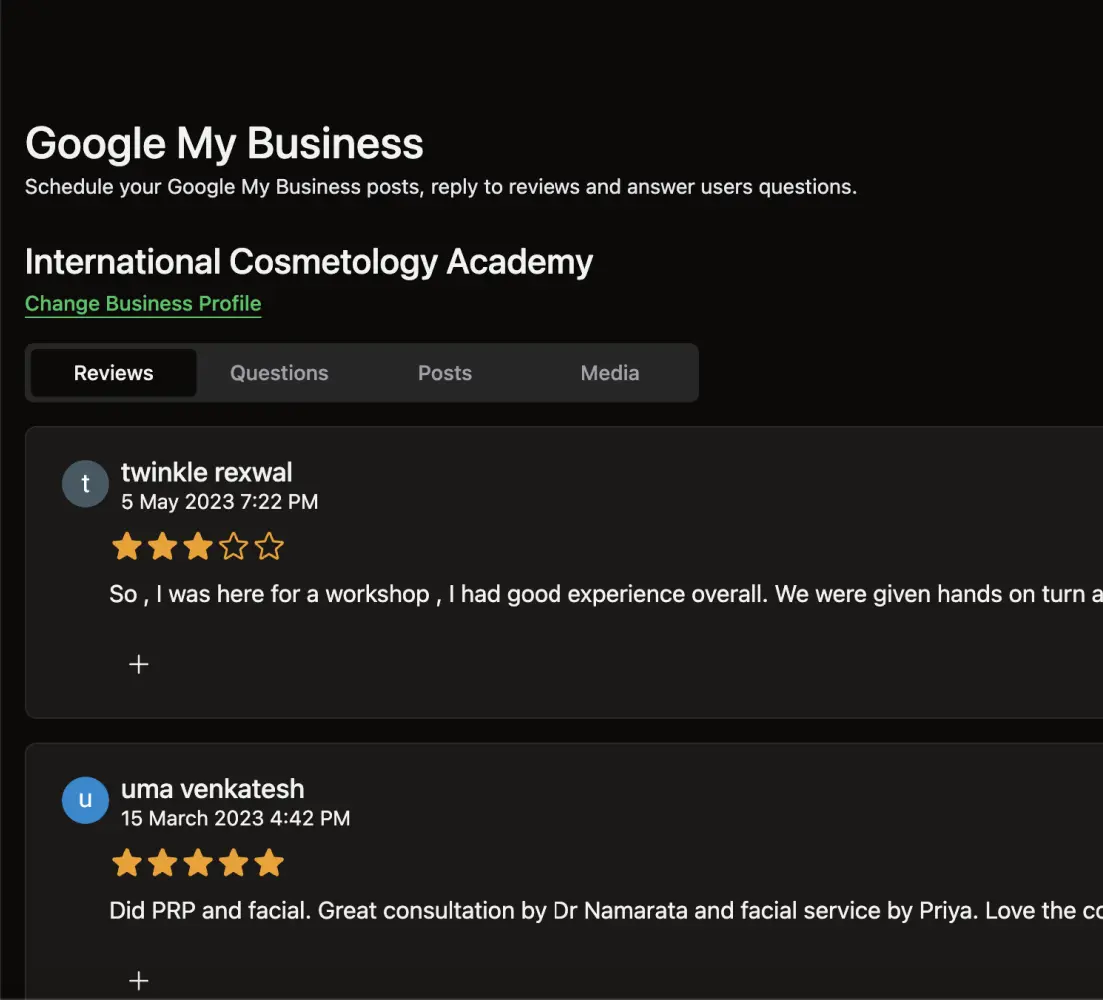Go to the Reviews tab

(114, 373)
